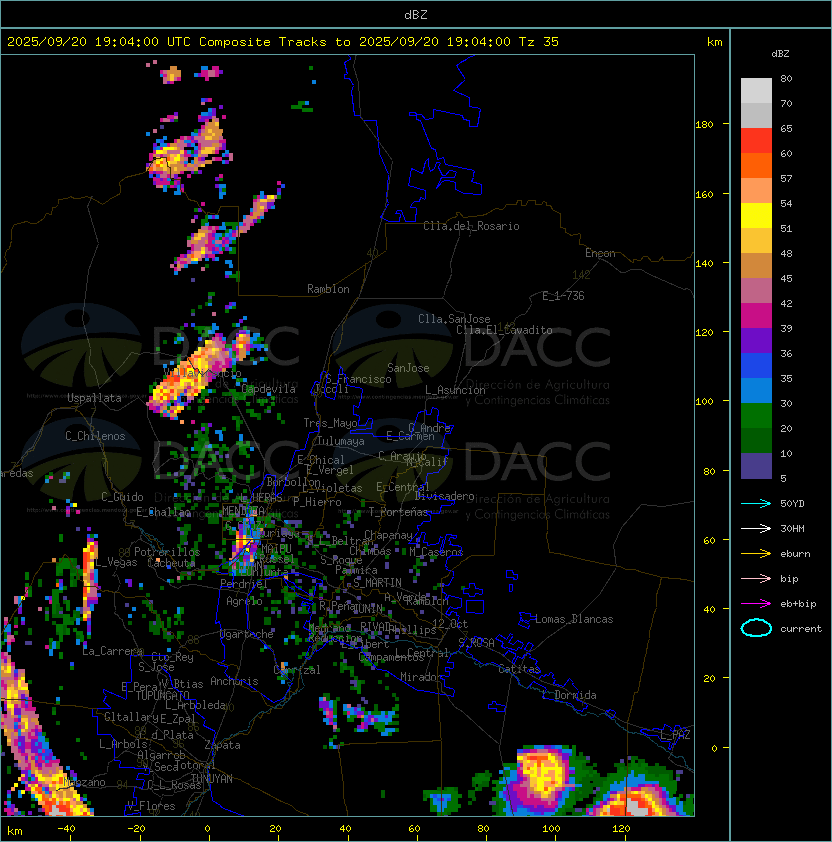The image size is (832, 842).
Task: Select the red swatch below 65 dBZ
Action: (x=756, y=141)
